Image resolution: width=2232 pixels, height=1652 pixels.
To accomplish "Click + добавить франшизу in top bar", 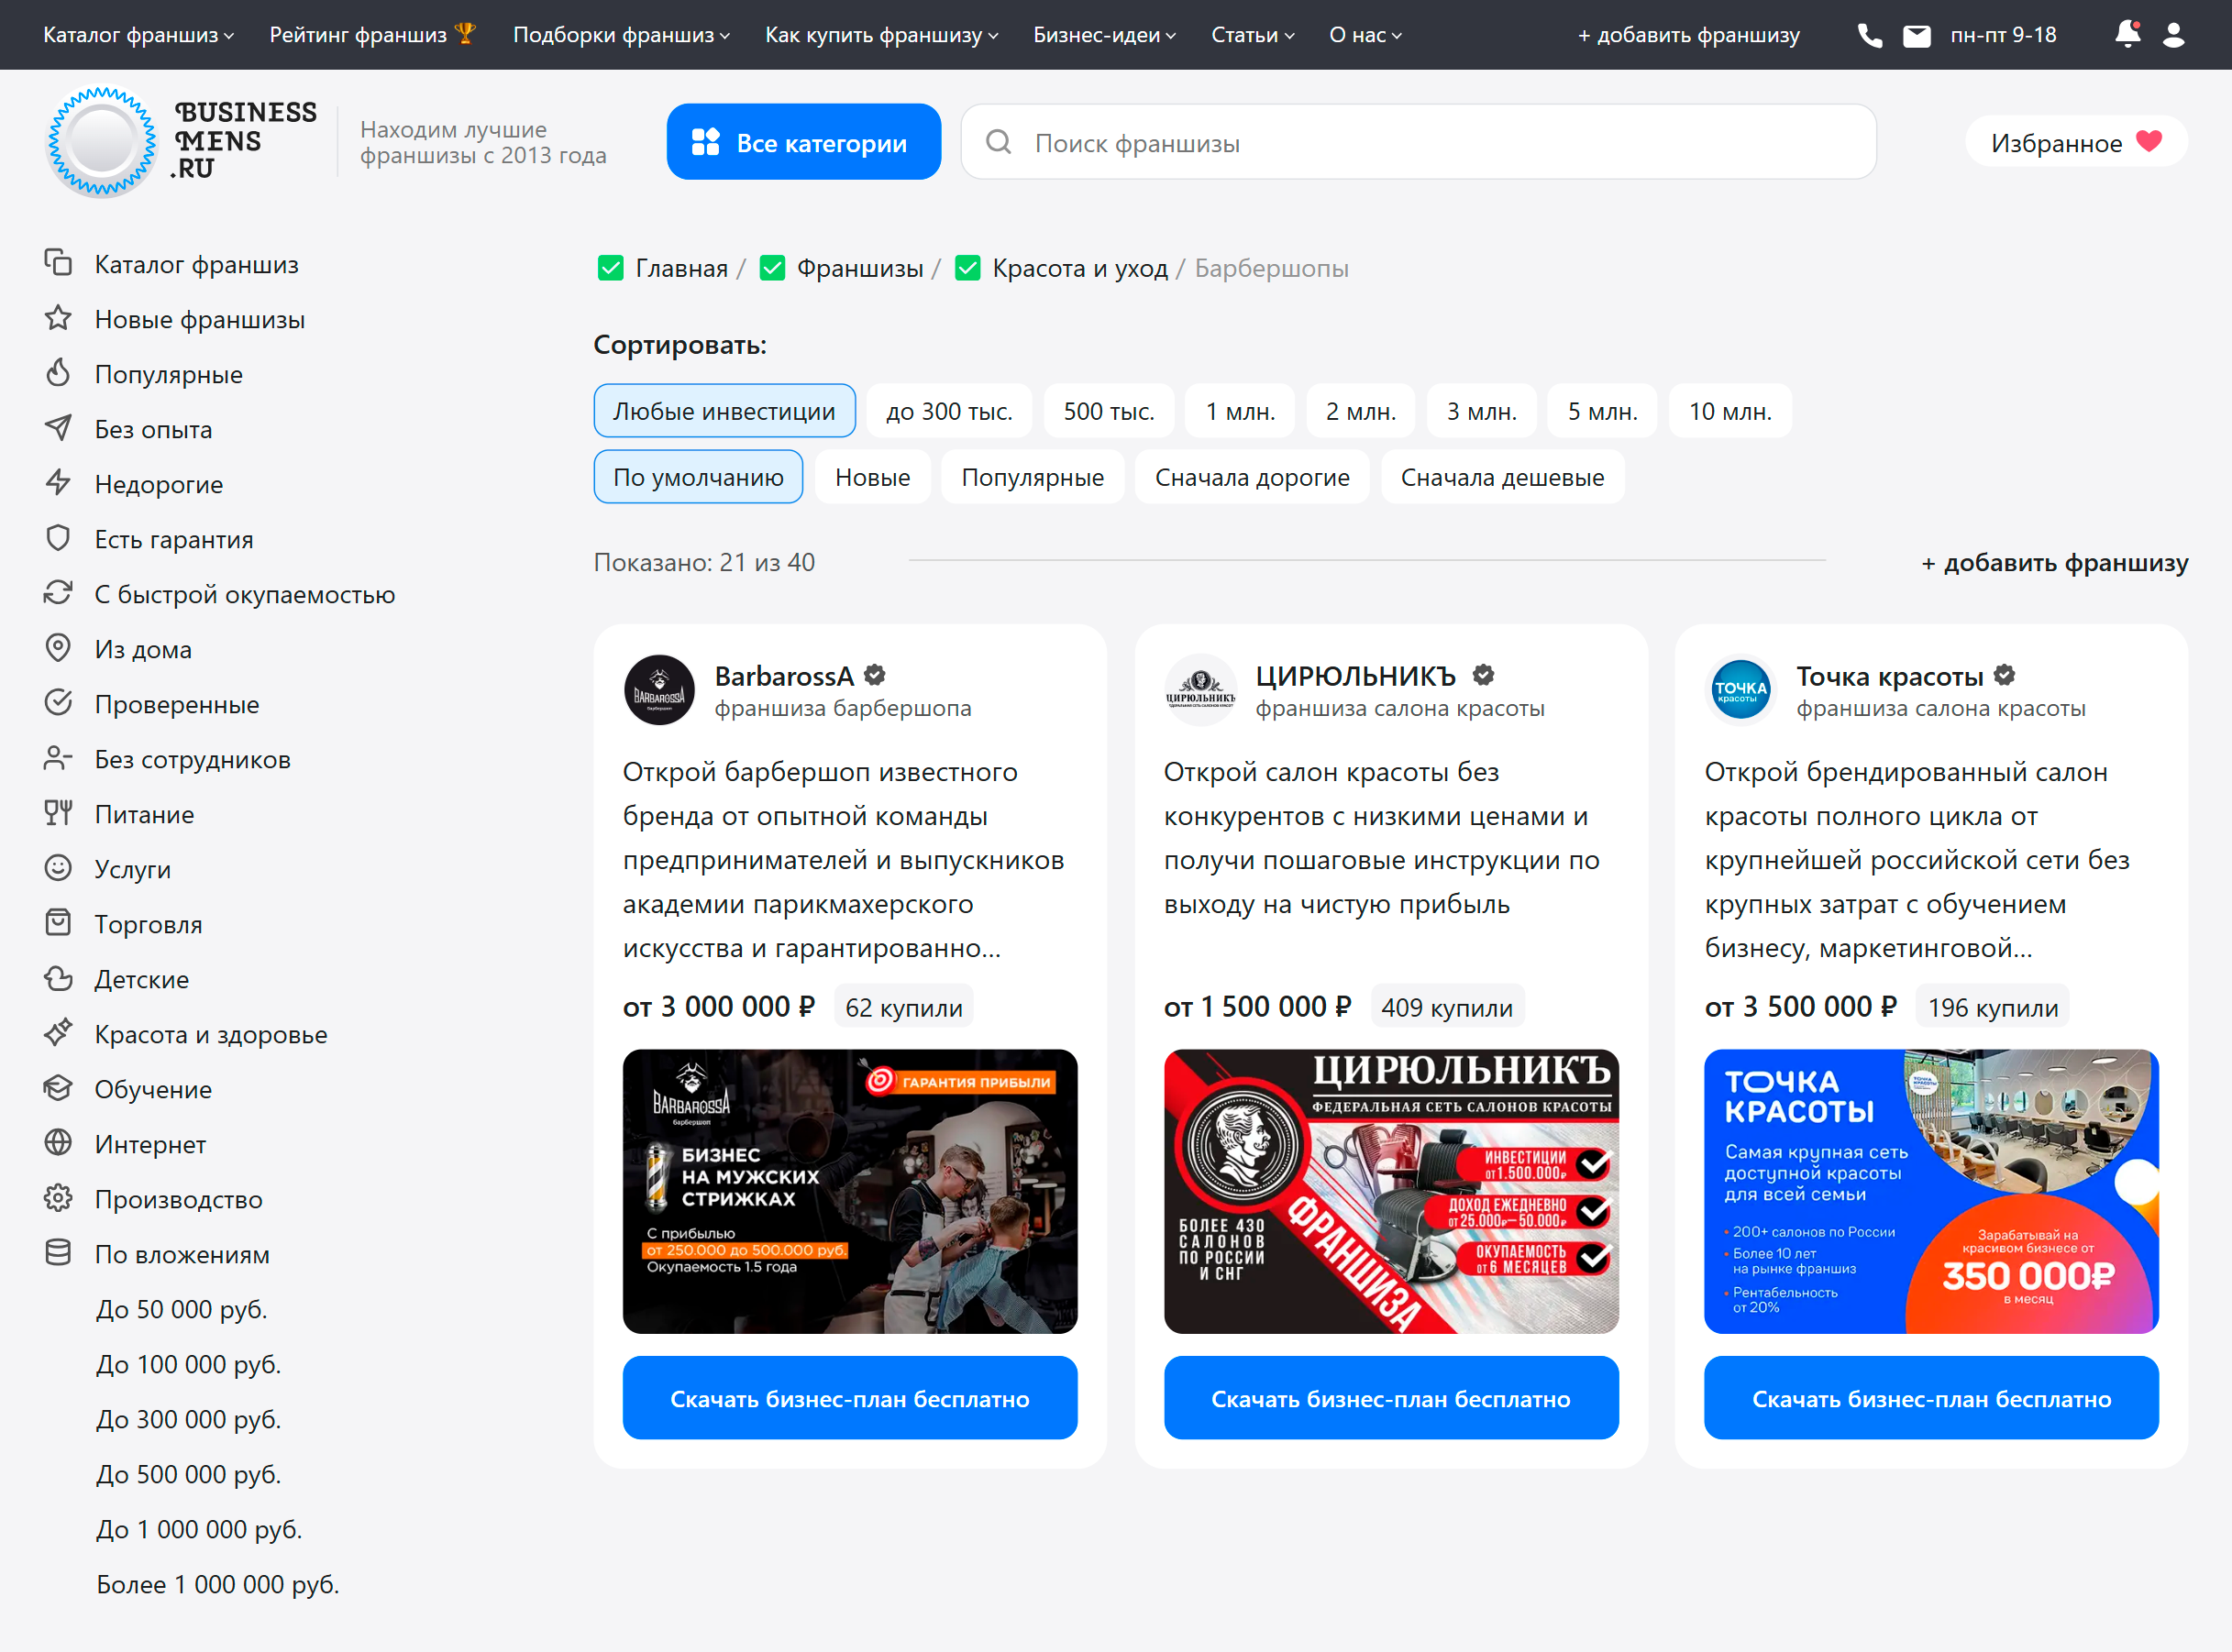I will pyautogui.click(x=1688, y=35).
